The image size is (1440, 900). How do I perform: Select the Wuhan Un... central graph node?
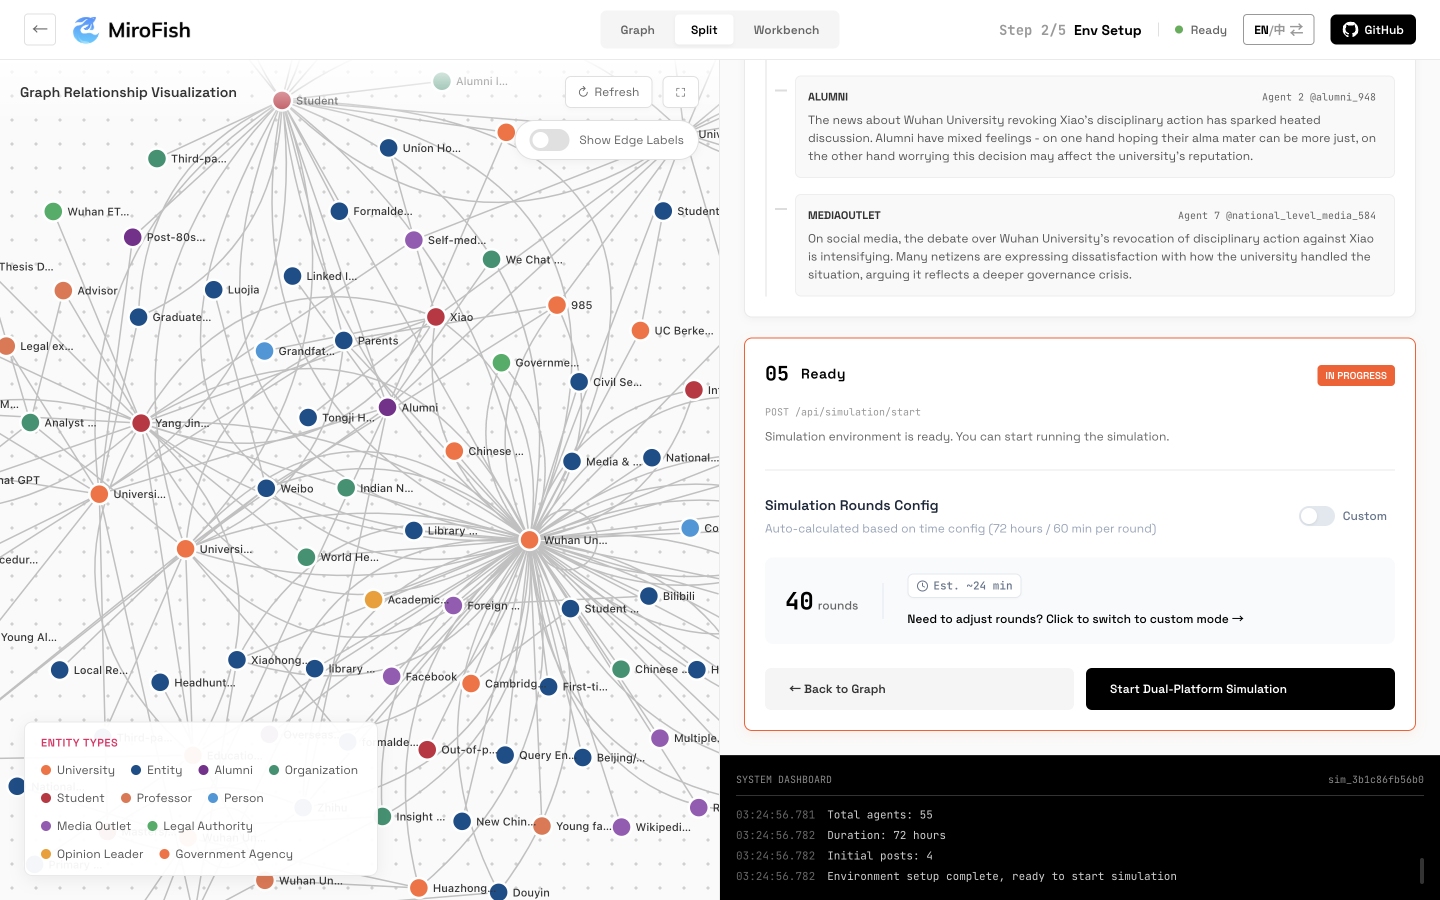tap(530, 540)
